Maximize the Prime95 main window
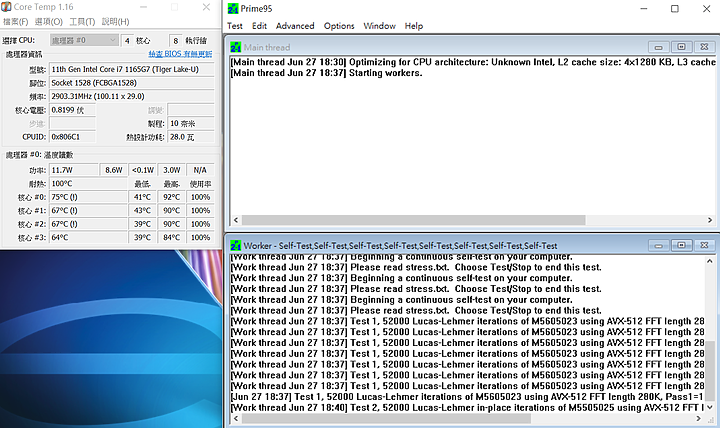This screenshot has width=720, height=428. 675,9
